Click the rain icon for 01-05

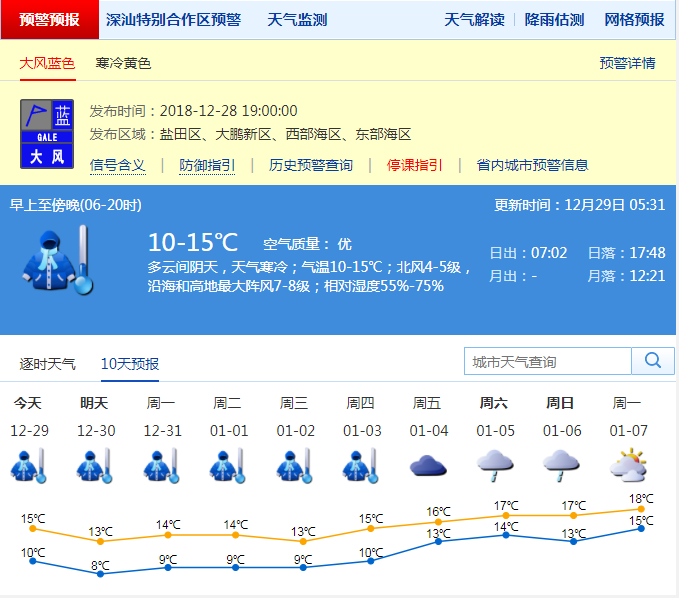pos(494,465)
